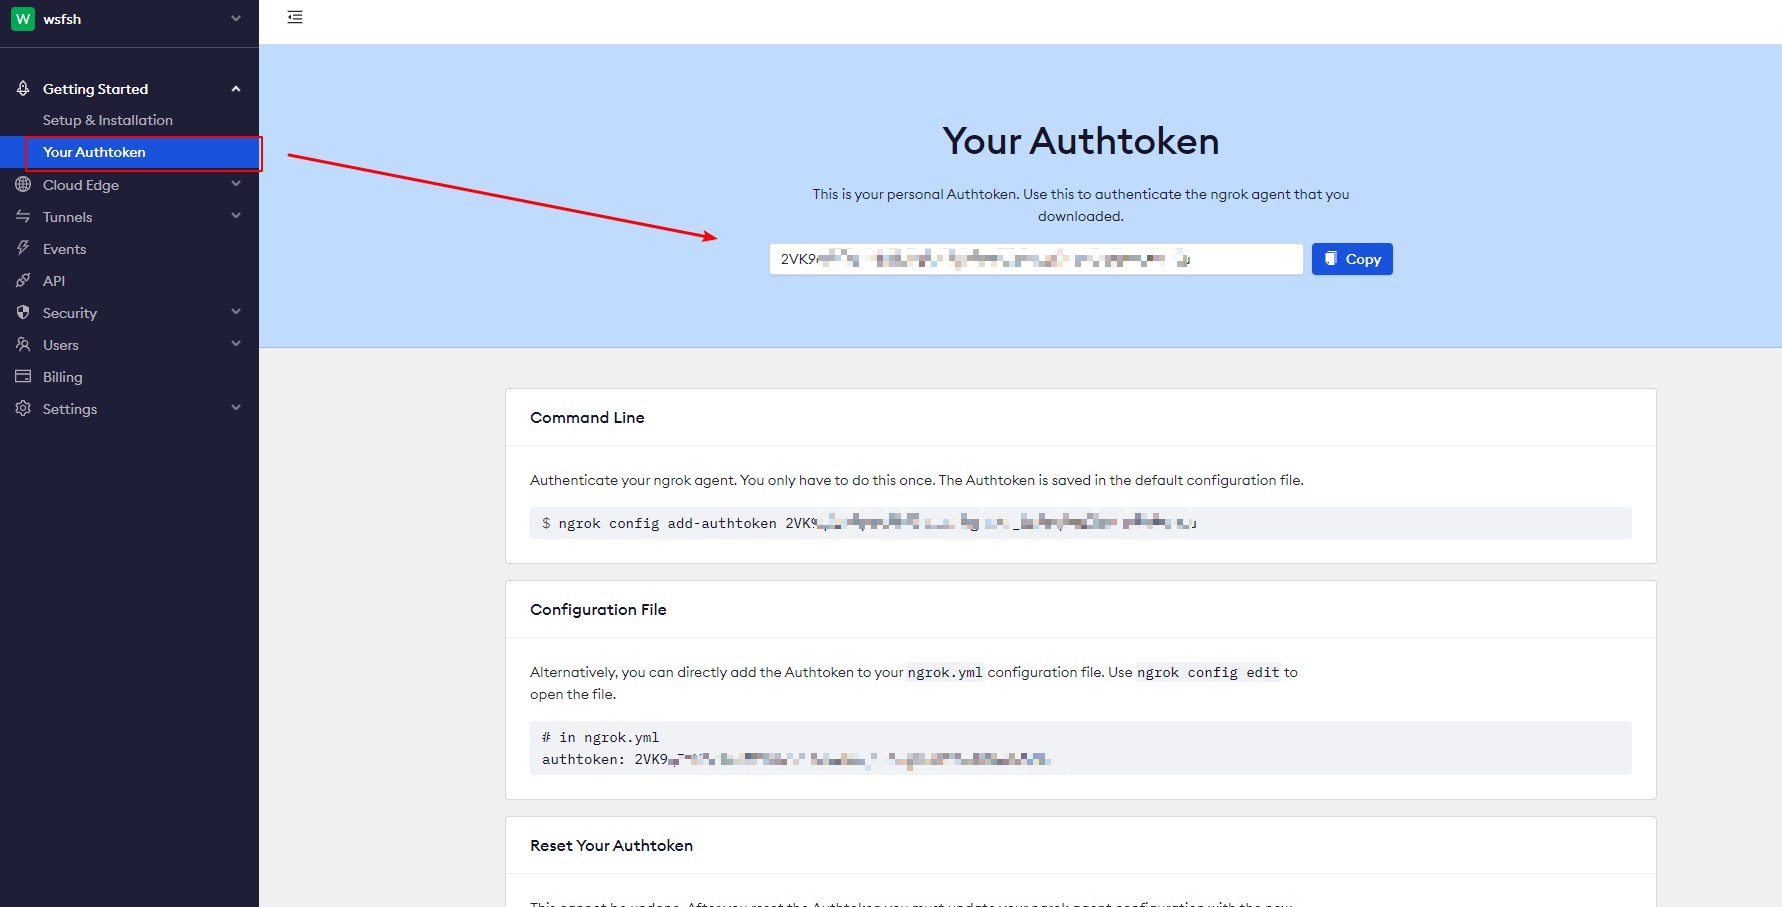Click the Settings gear icon
The image size is (1782, 907).
click(x=23, y=409)
